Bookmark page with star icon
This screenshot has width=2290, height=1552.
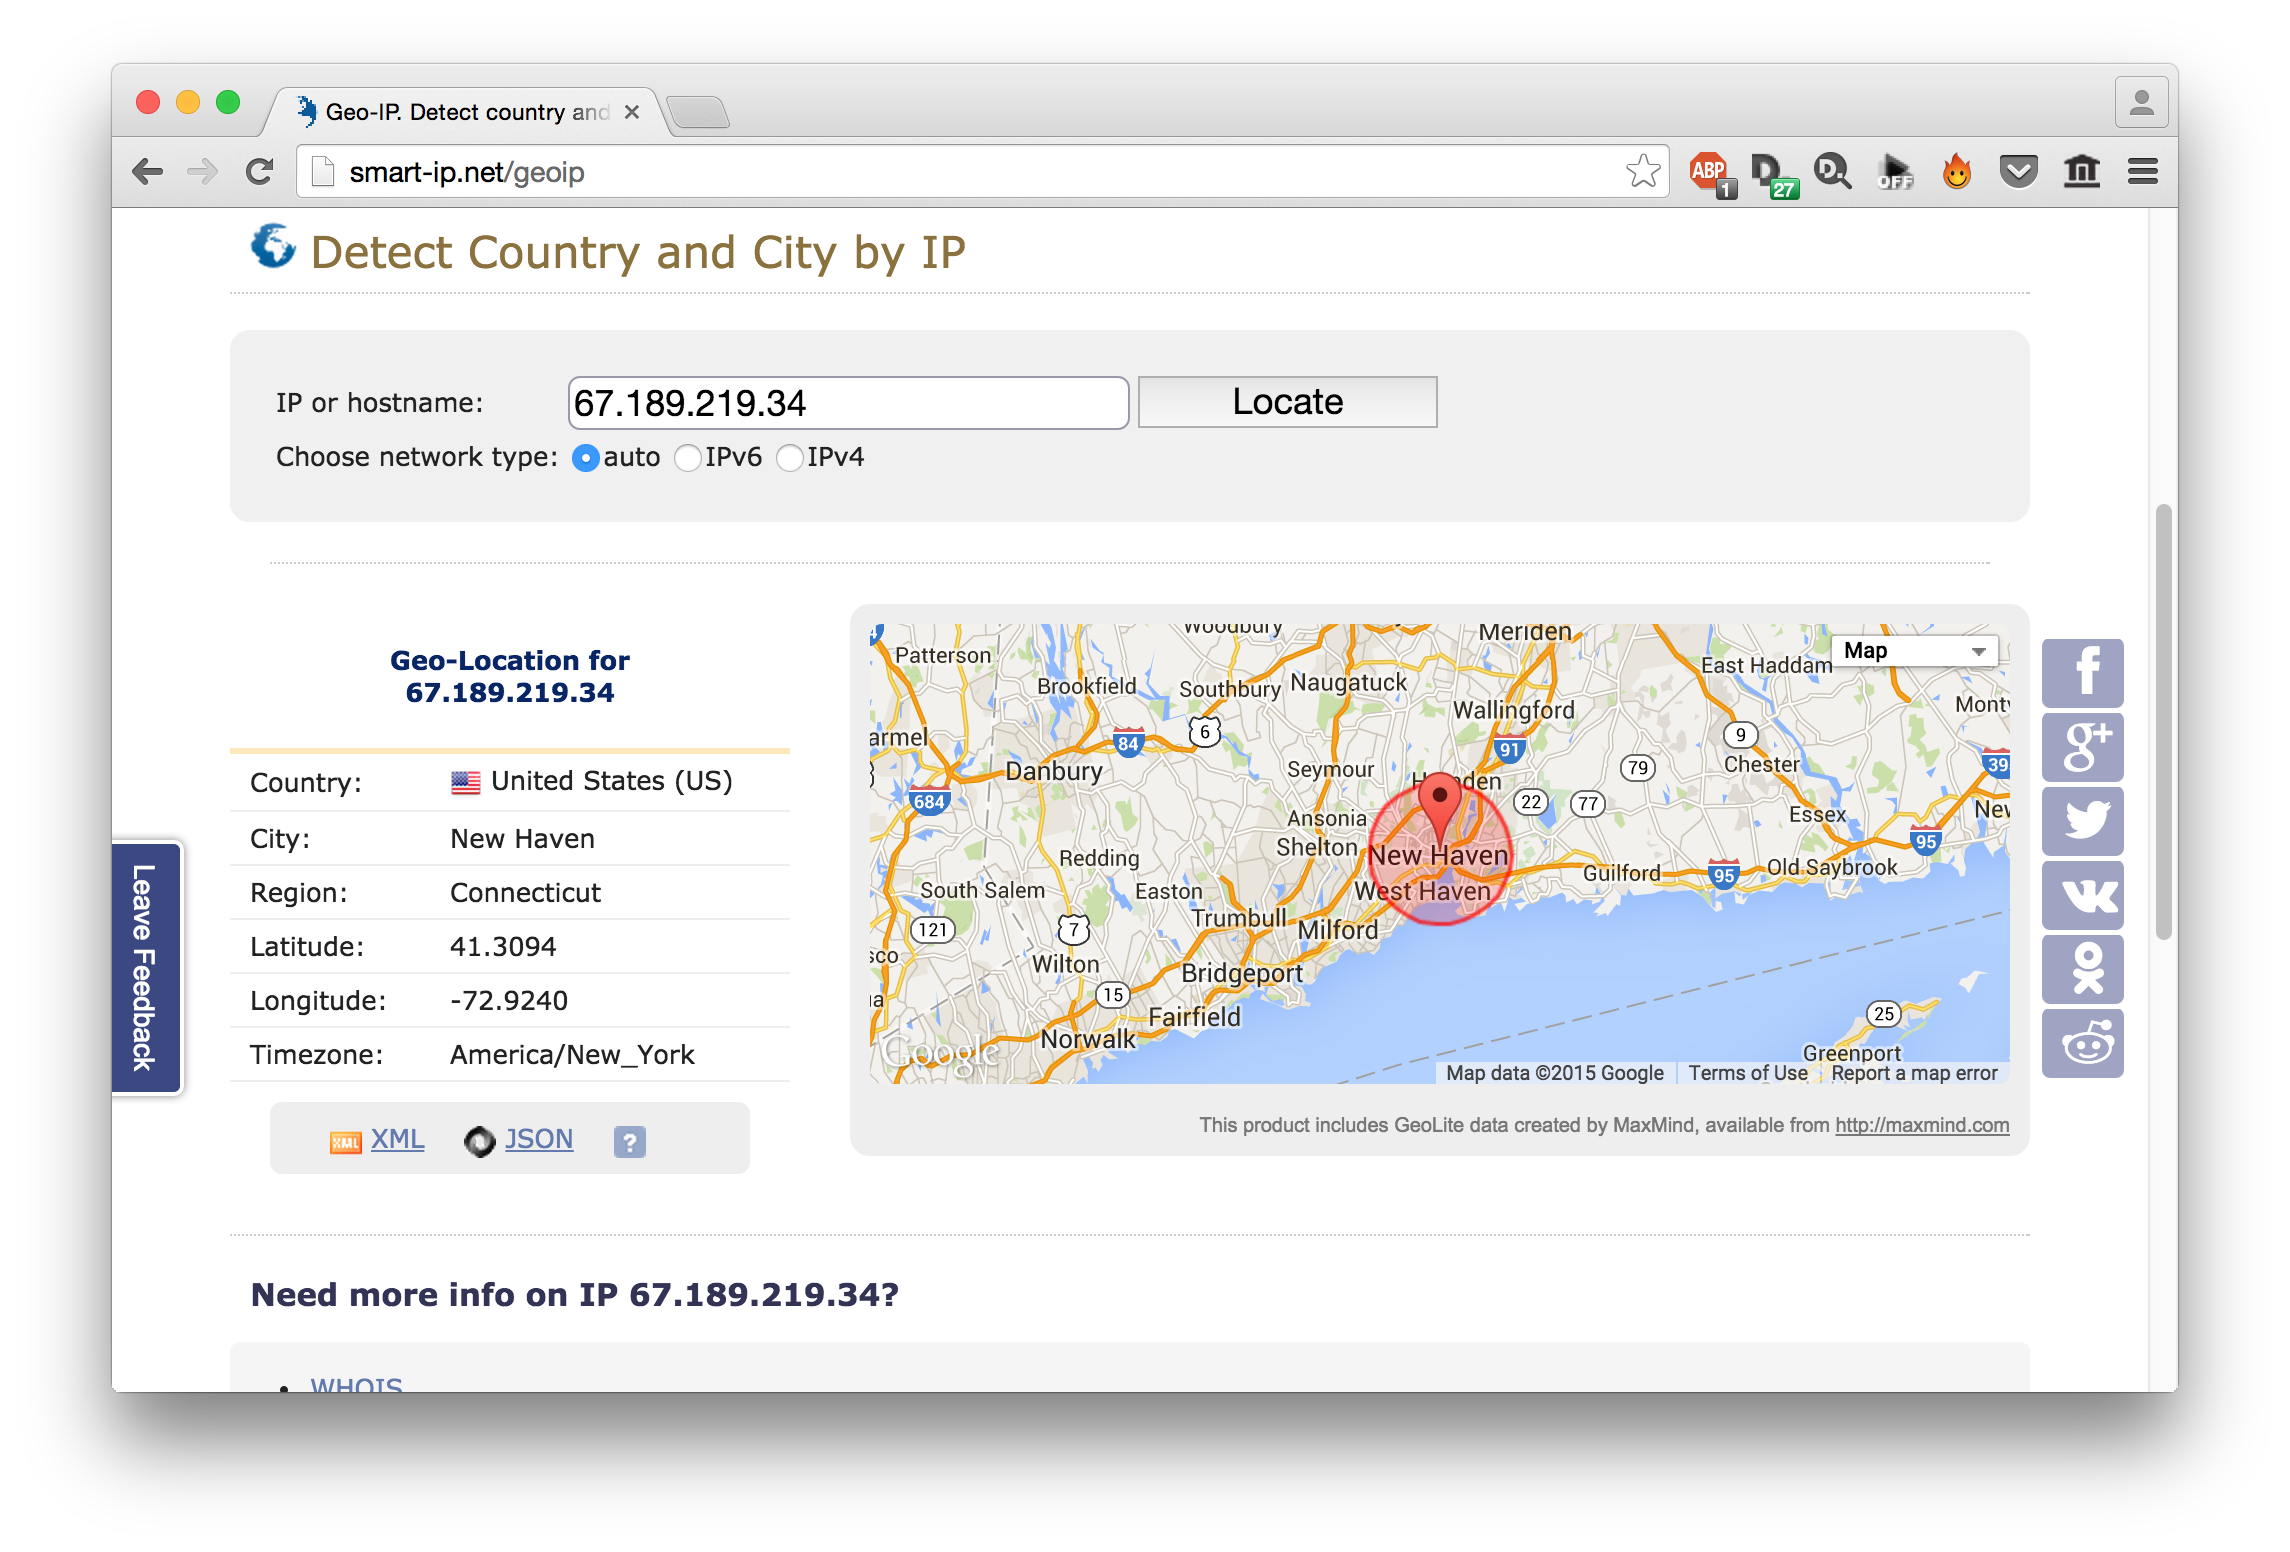click(1642, 172)
